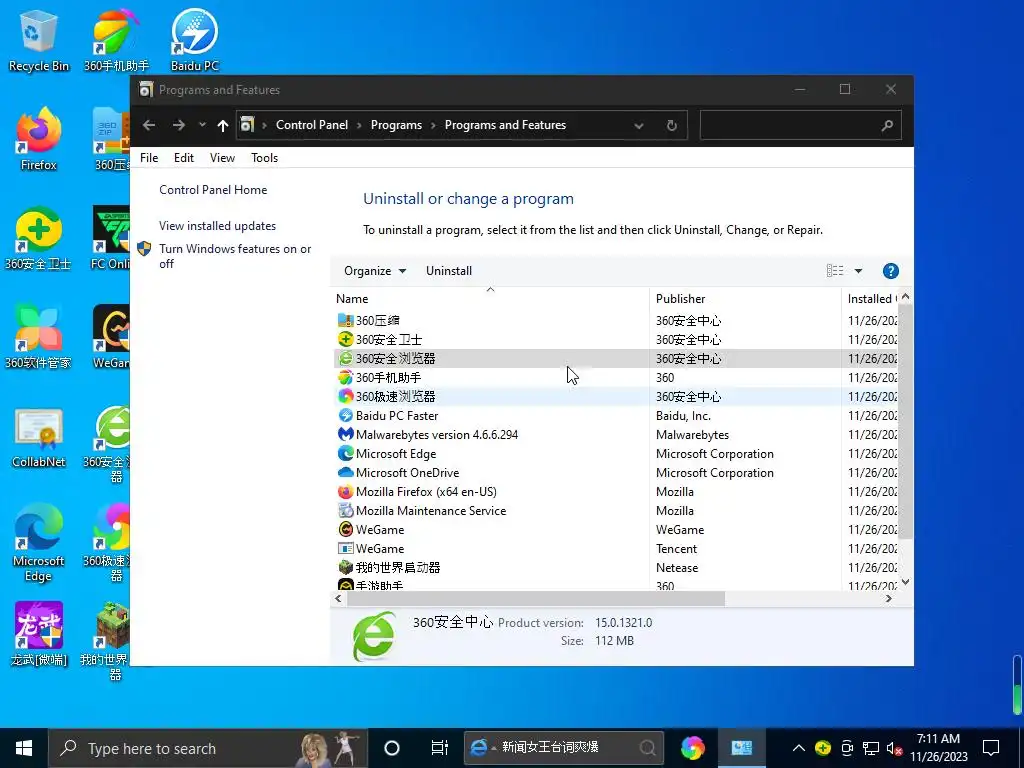Open Task View on taskbar
The width and height of the screenshot is (1024, 768).
440,748
